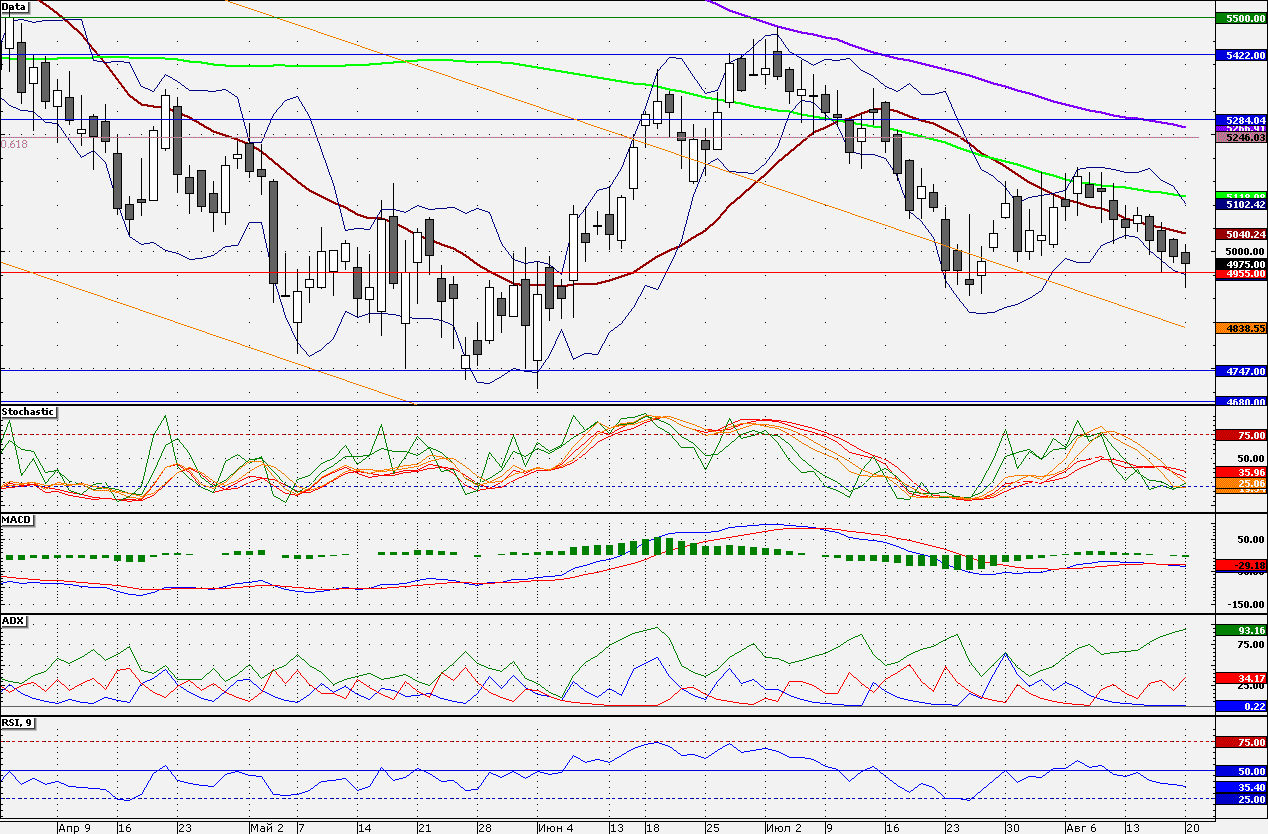Image resolution: width=1268 pixels, height=834 pixels.
Task: Select the red 29.18 MACD value label
Action: coord(1240,565)
